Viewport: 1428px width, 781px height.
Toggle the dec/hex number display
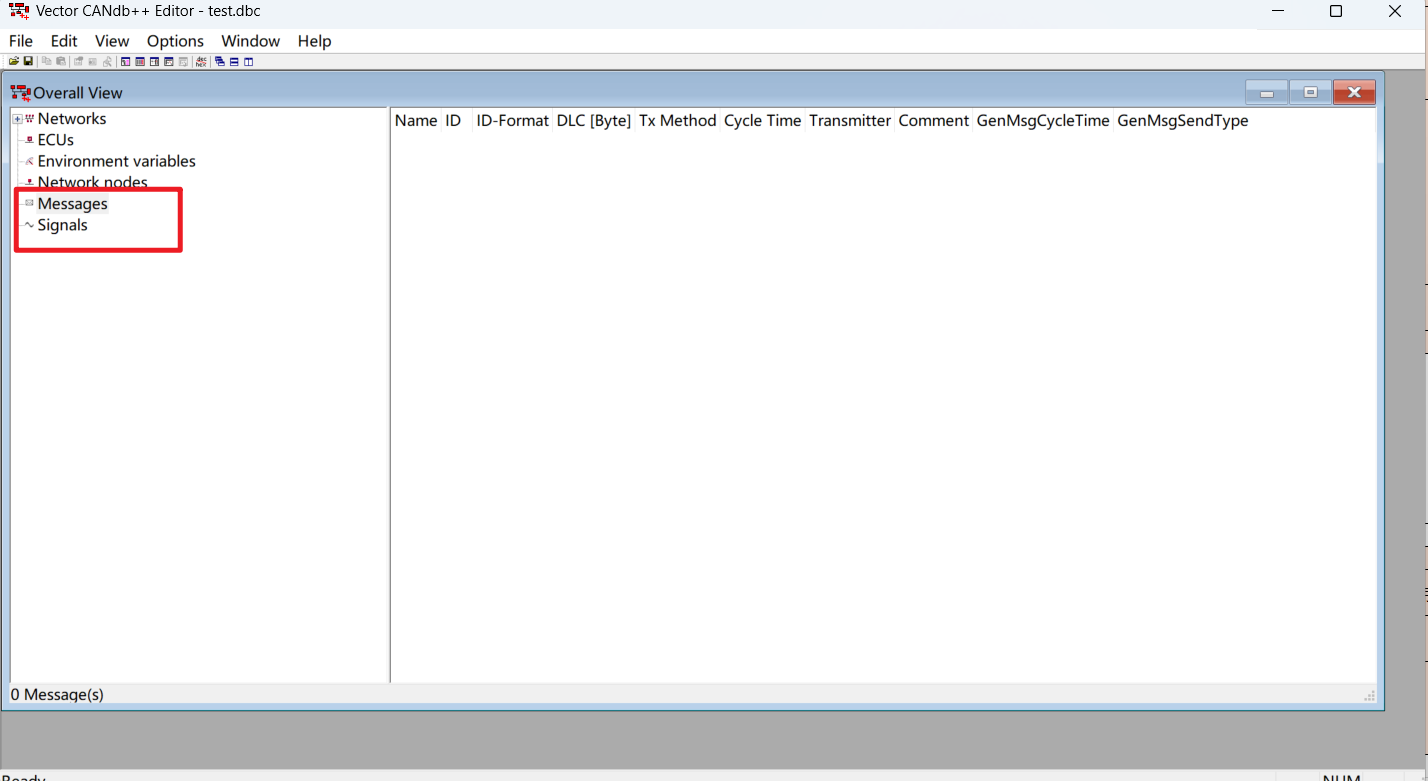(x=202, y=61)
